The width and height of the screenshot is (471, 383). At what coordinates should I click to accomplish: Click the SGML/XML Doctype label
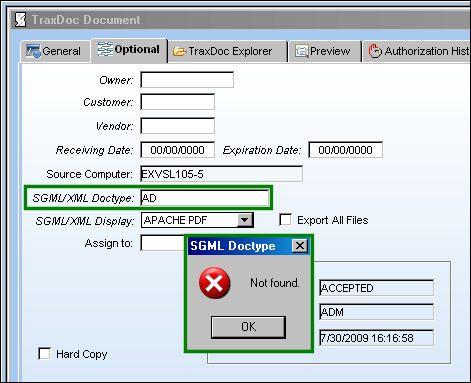[83, 198]
